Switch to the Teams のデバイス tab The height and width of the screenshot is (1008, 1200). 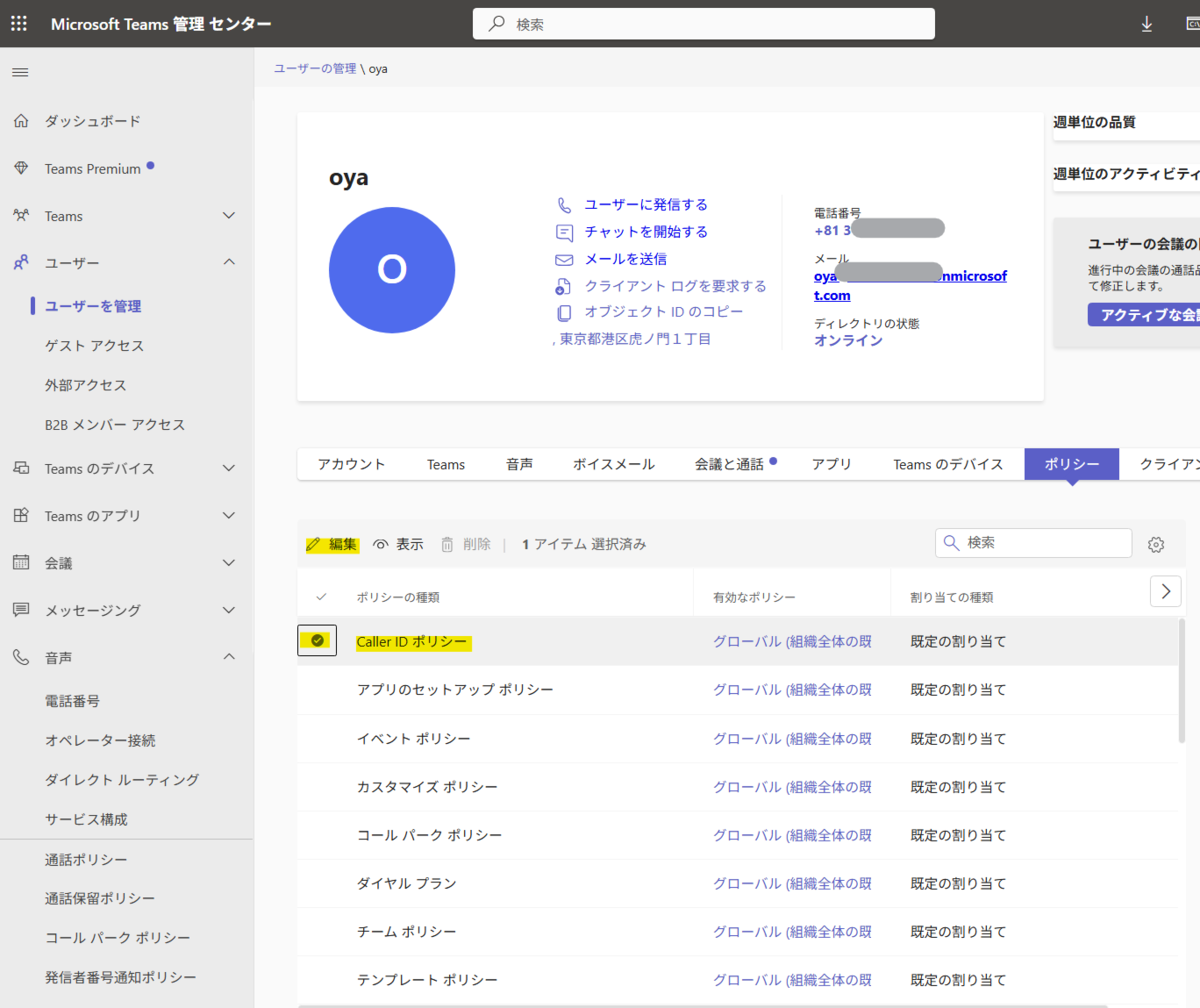(x=948, y=464)
